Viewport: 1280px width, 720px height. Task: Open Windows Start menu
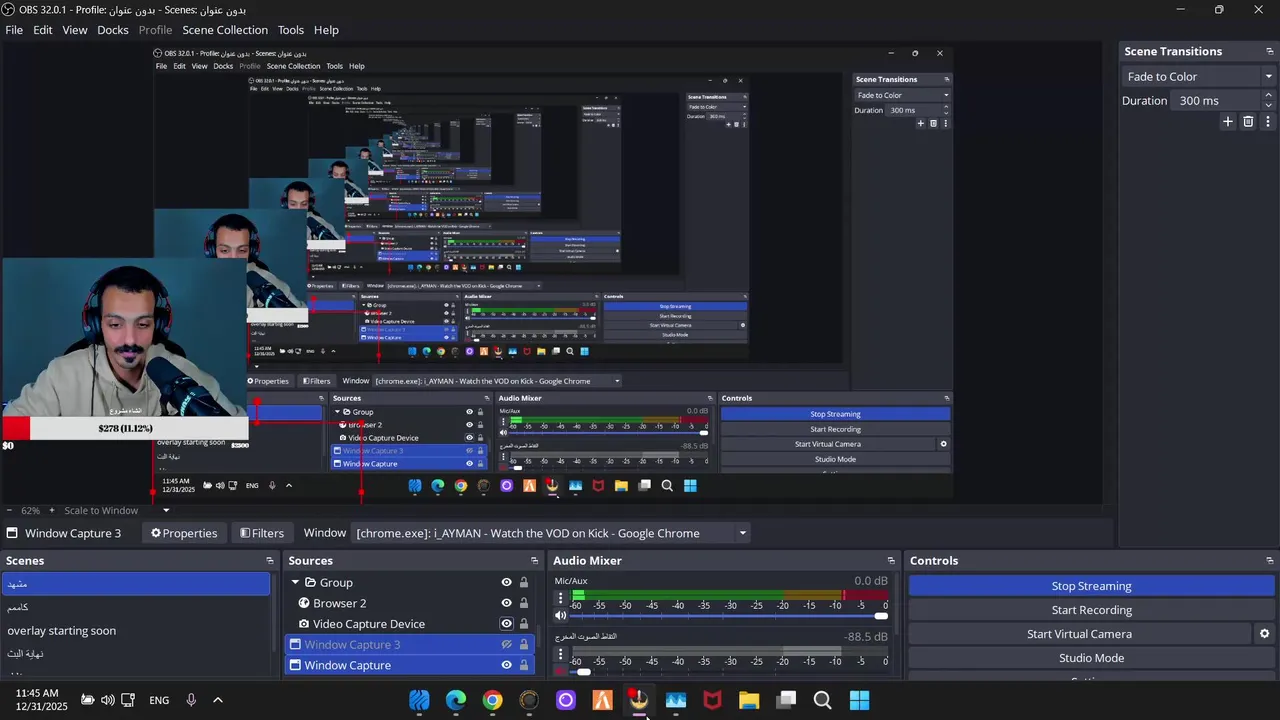pyautogui.click(x=859, y=700)
